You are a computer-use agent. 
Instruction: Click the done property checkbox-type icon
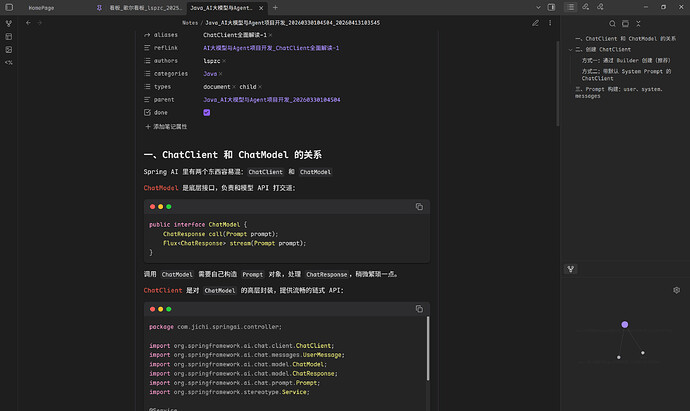(x=147, y=113)
